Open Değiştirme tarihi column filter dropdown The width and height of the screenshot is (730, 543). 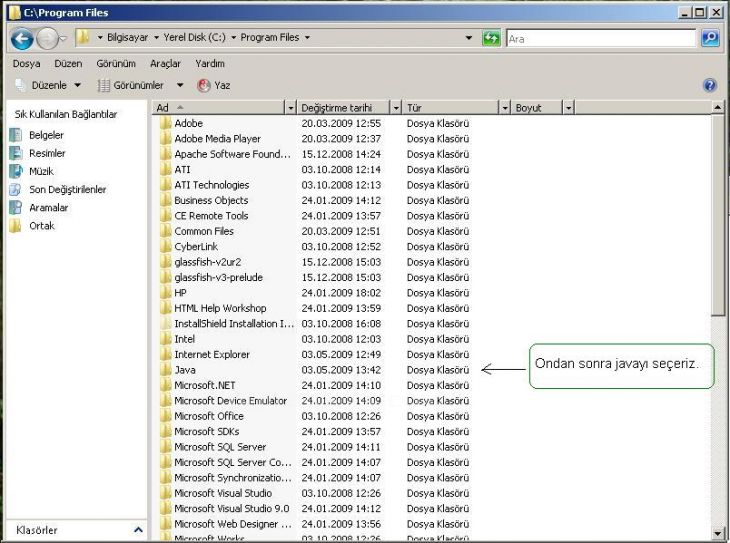396,108
